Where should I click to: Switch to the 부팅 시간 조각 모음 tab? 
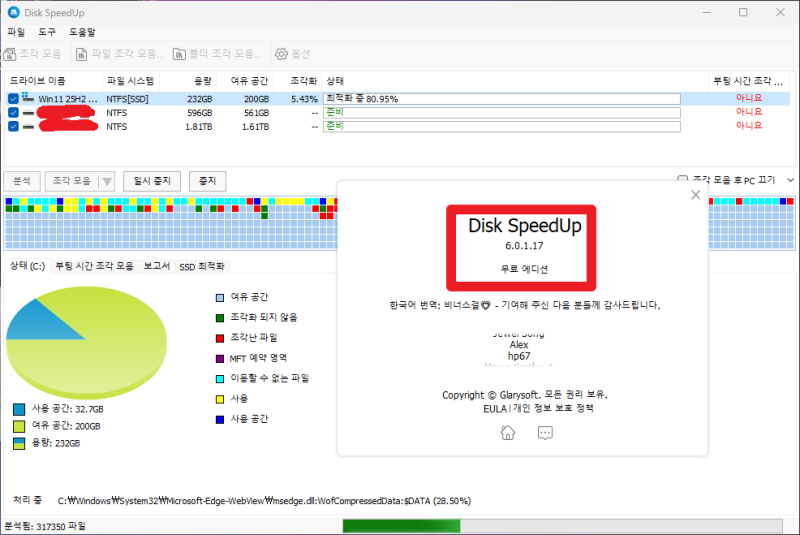(x=94, y=266)
